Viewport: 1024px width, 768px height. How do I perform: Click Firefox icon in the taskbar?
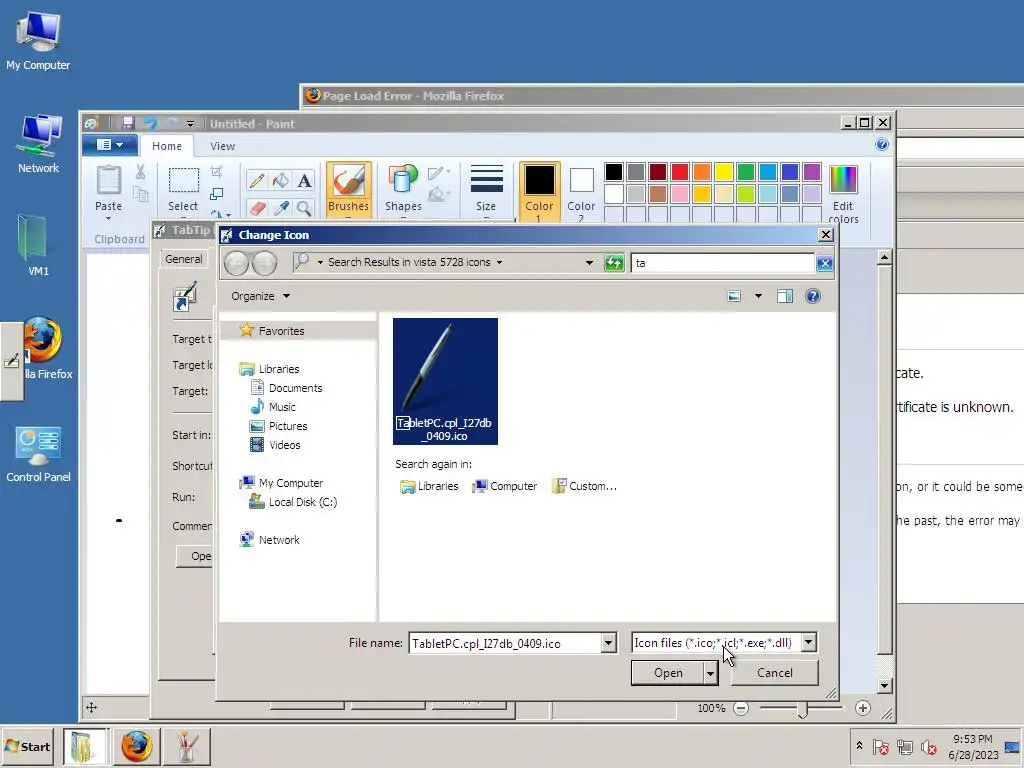tap(136, 746)
